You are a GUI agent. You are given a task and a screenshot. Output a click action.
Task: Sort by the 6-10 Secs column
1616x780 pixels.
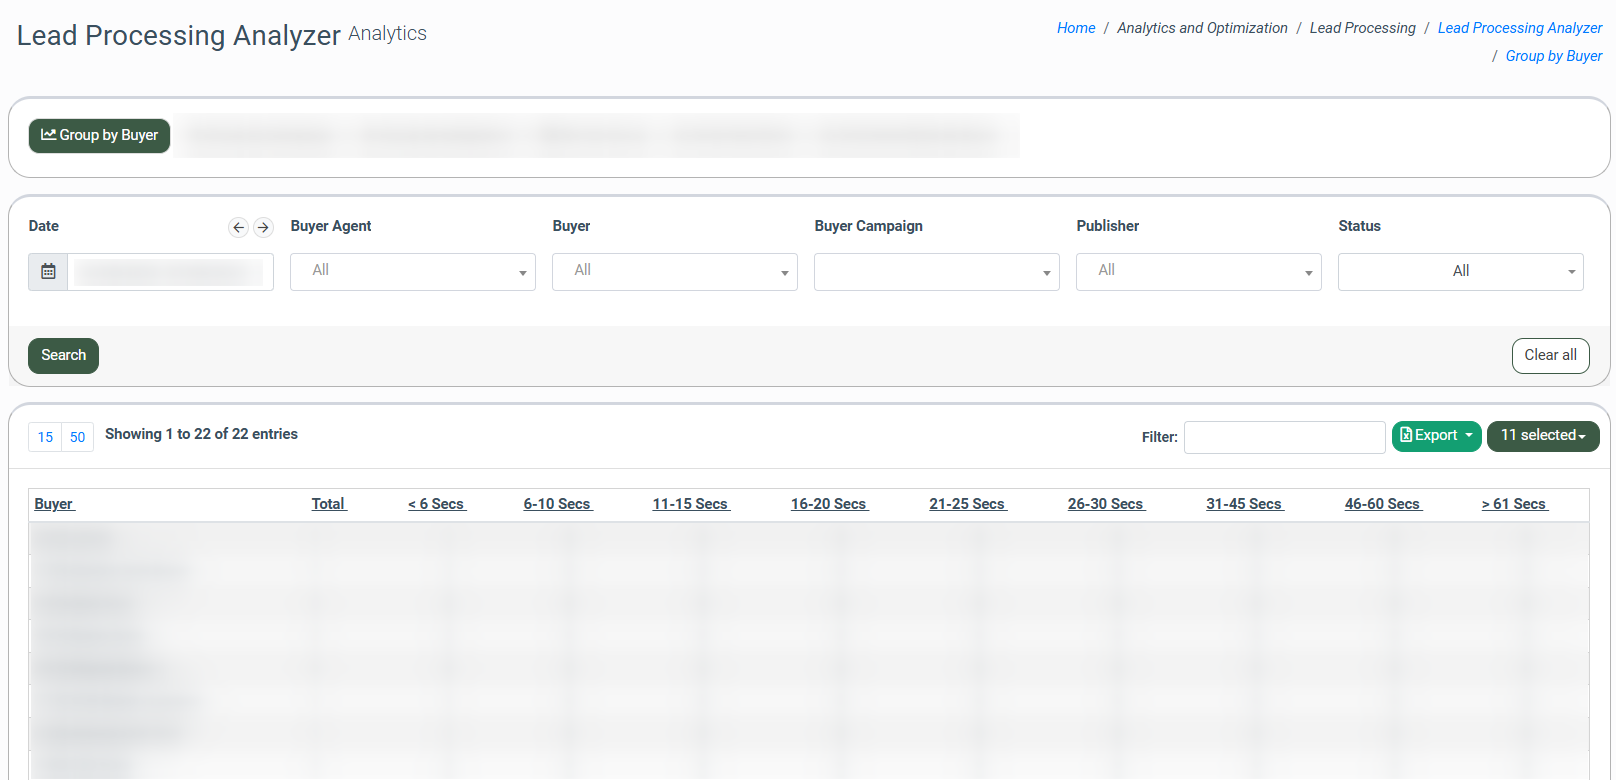coord(557,504)
